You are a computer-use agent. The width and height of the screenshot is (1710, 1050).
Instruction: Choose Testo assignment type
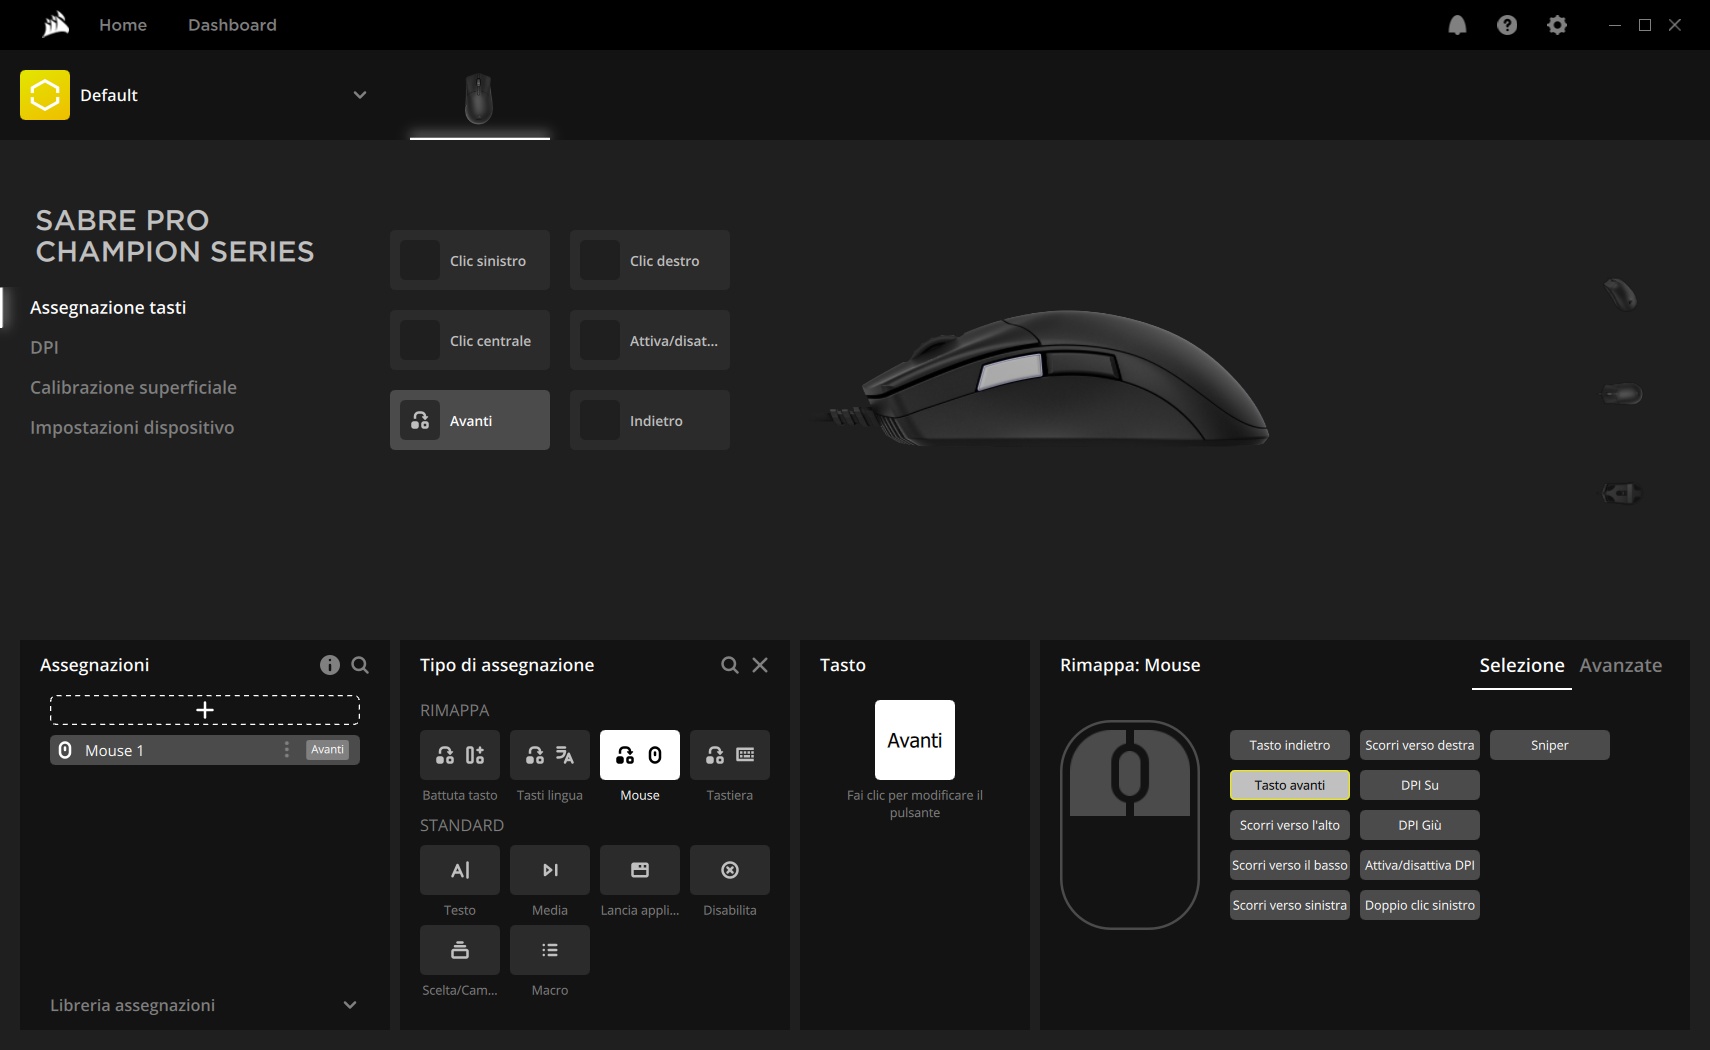[x=460, y=870]
